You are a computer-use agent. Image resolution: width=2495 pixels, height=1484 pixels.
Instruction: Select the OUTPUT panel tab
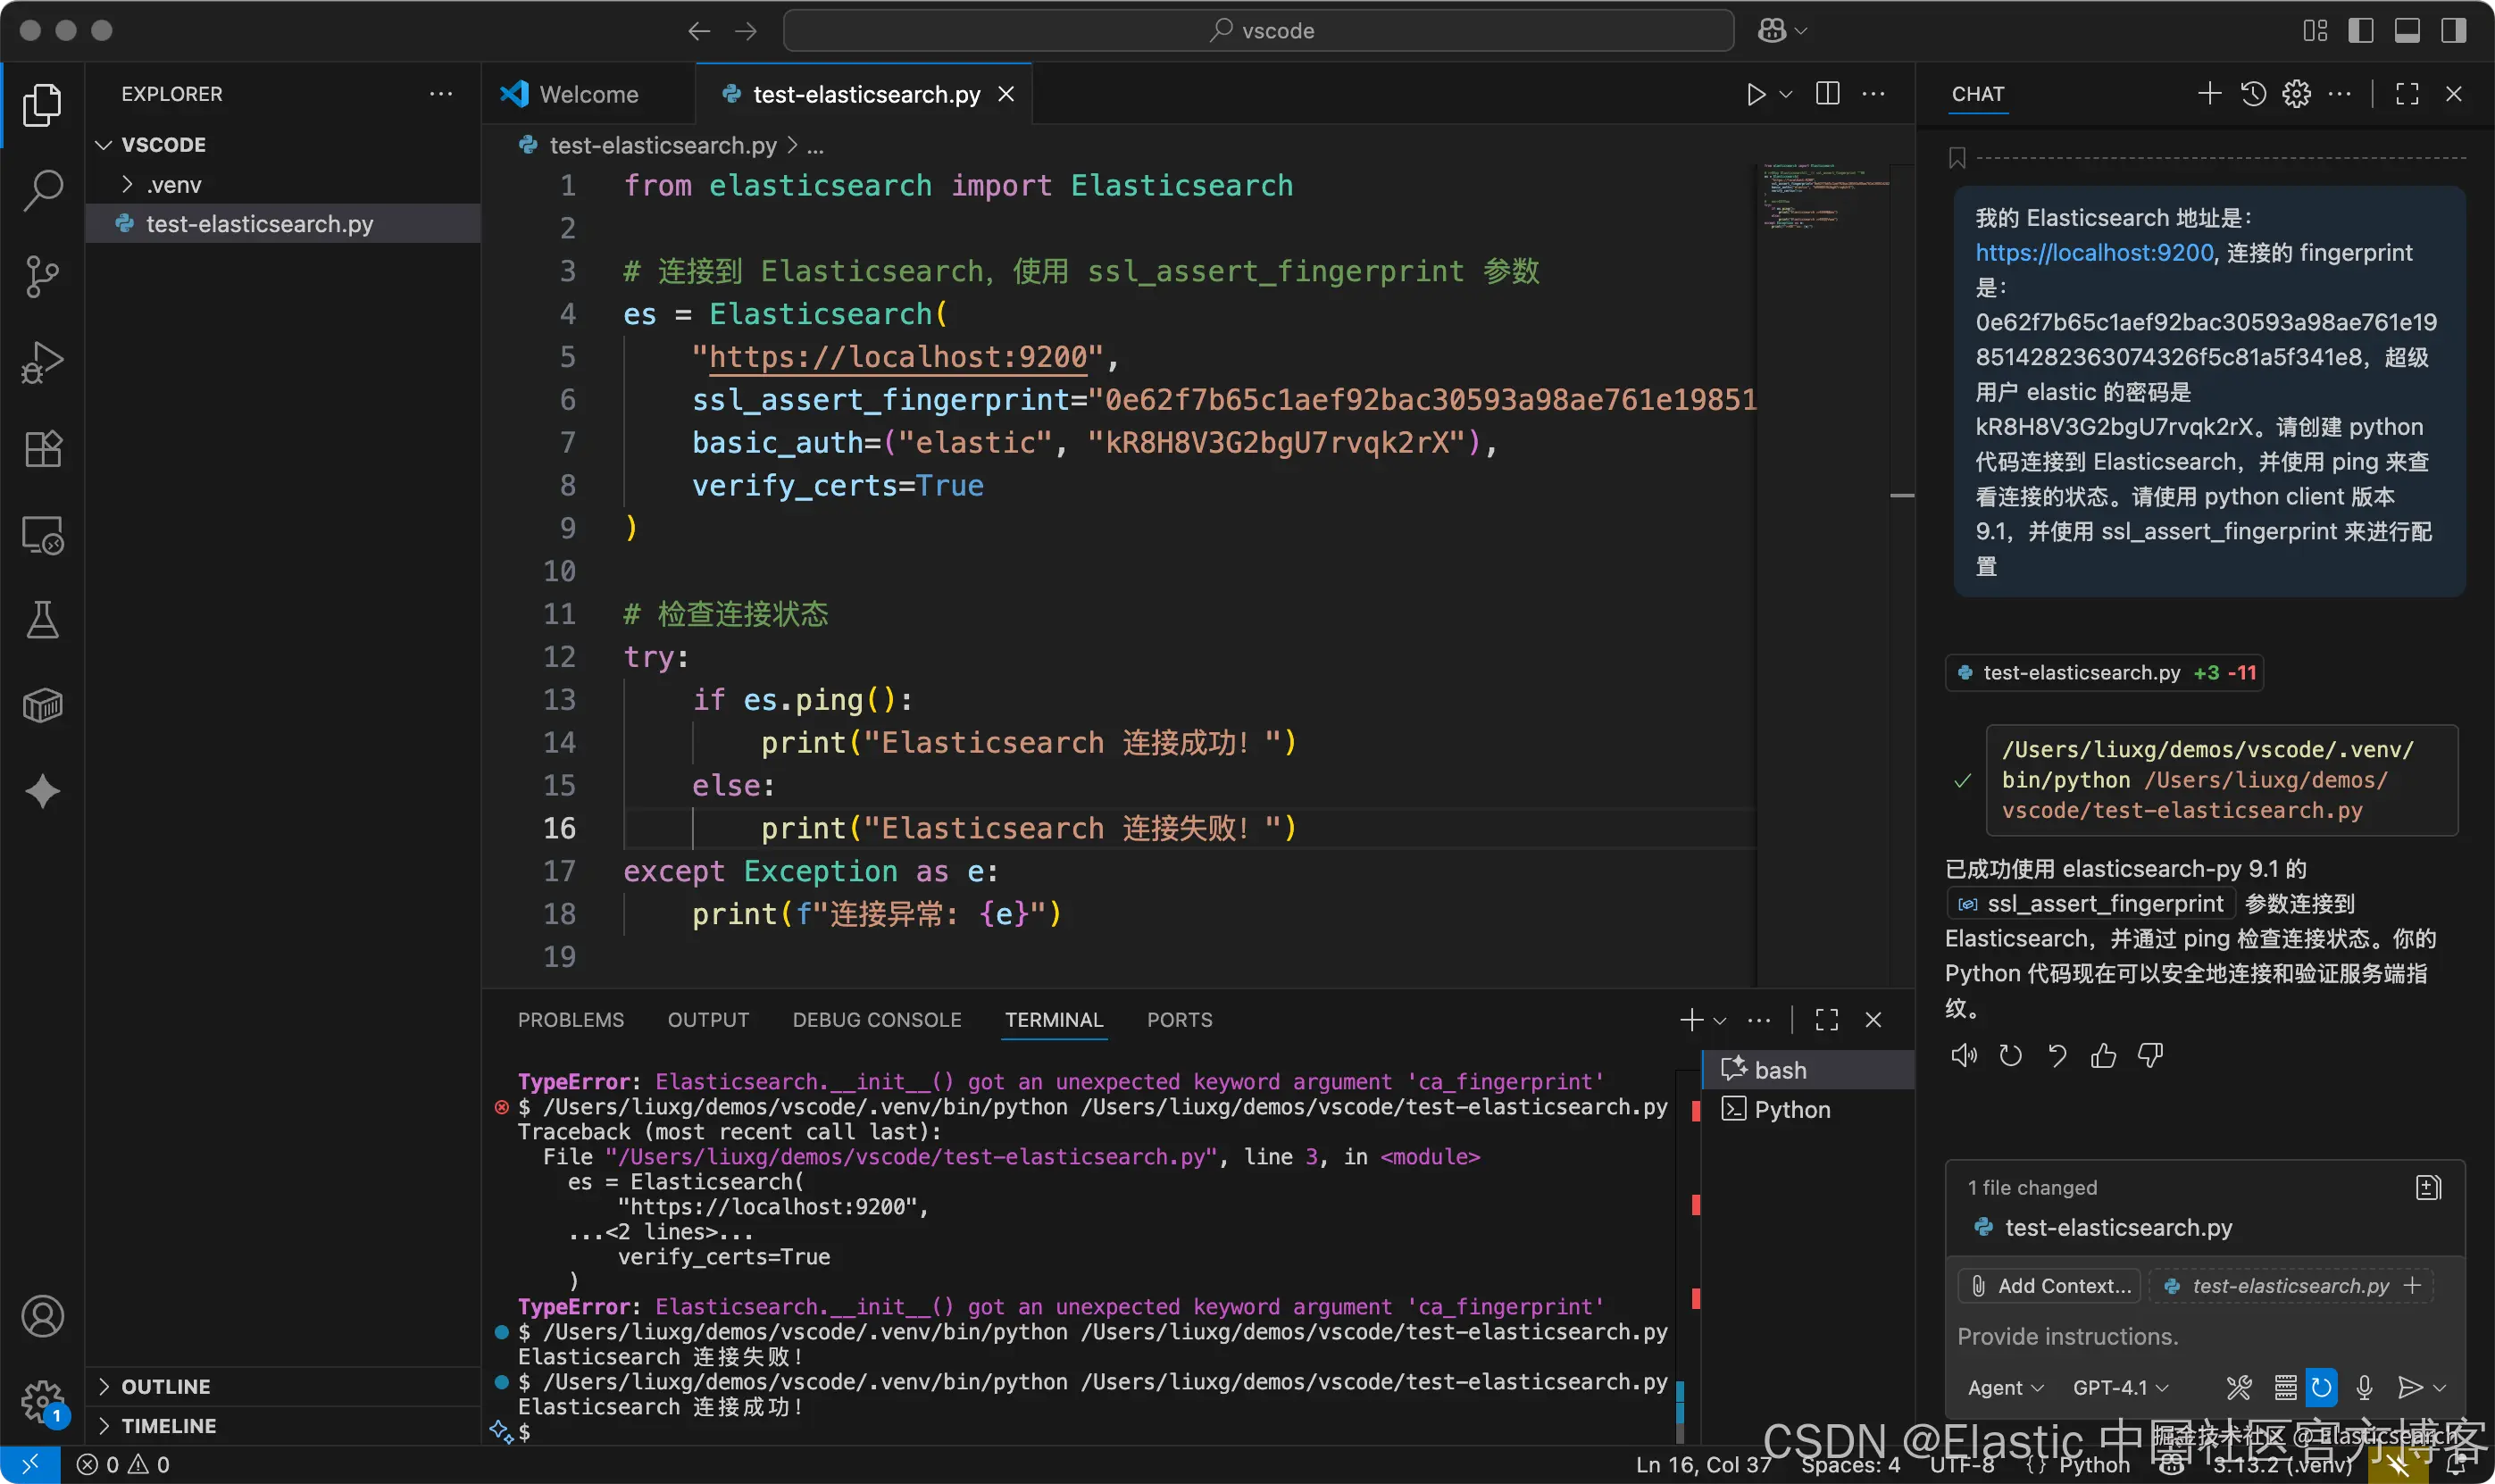tap(708, 1019)
